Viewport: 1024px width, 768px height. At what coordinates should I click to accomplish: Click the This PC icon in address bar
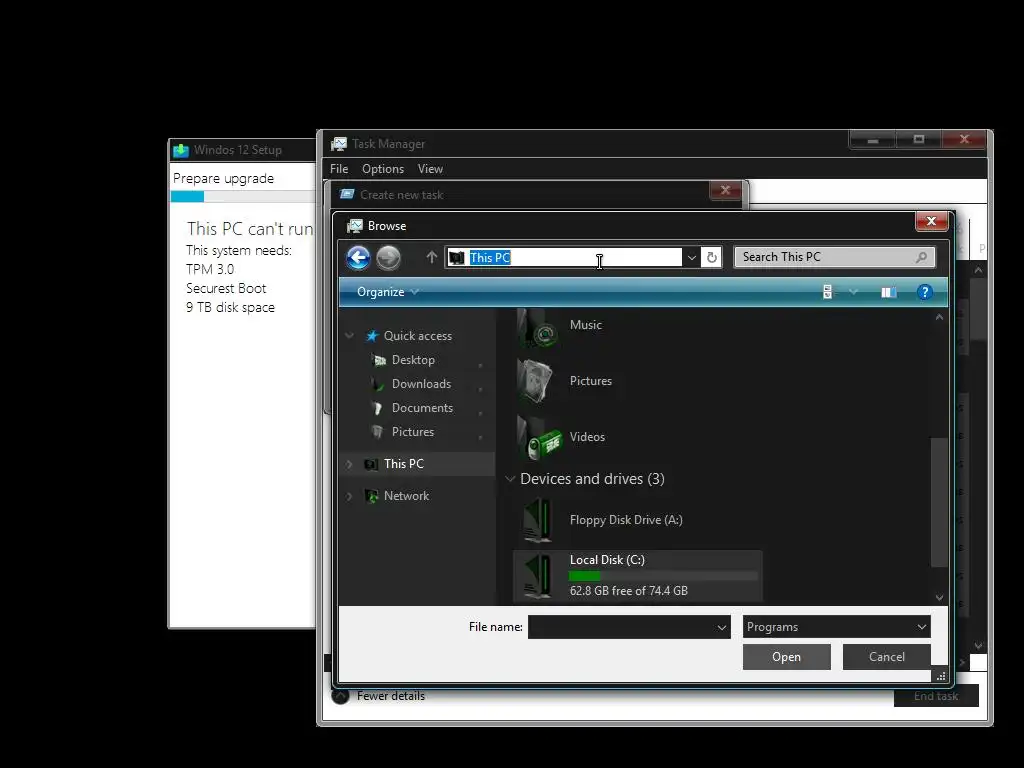(457, 257)
